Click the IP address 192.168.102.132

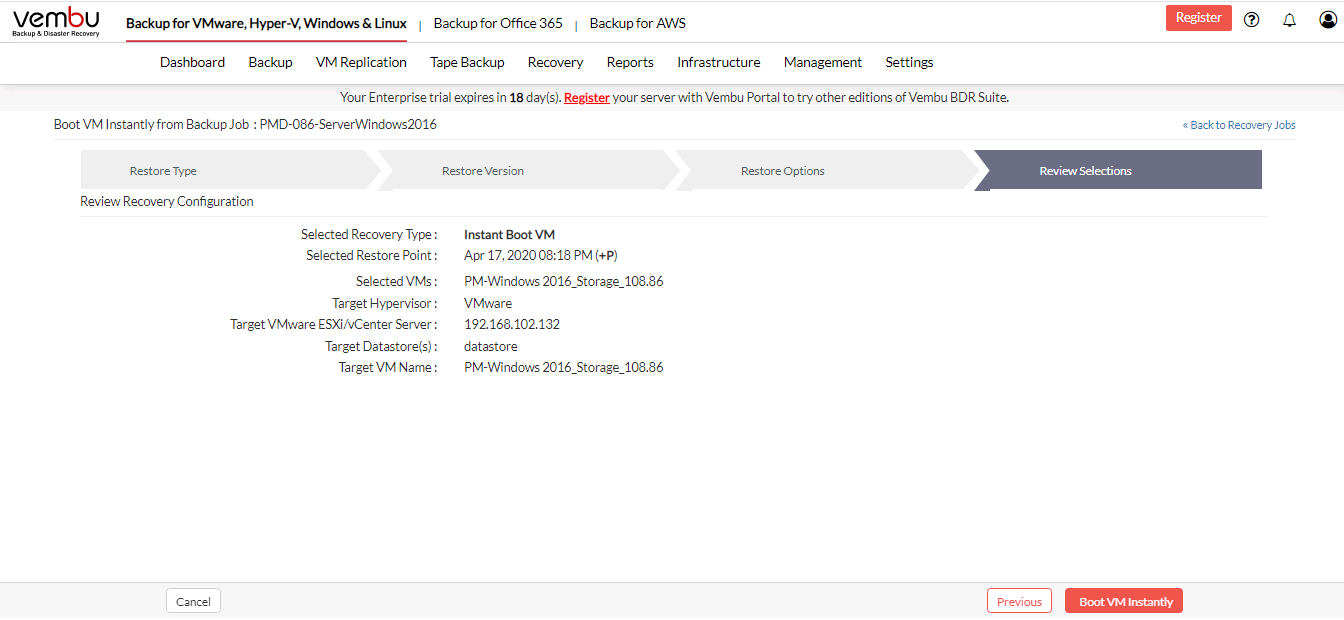point(512,325)
